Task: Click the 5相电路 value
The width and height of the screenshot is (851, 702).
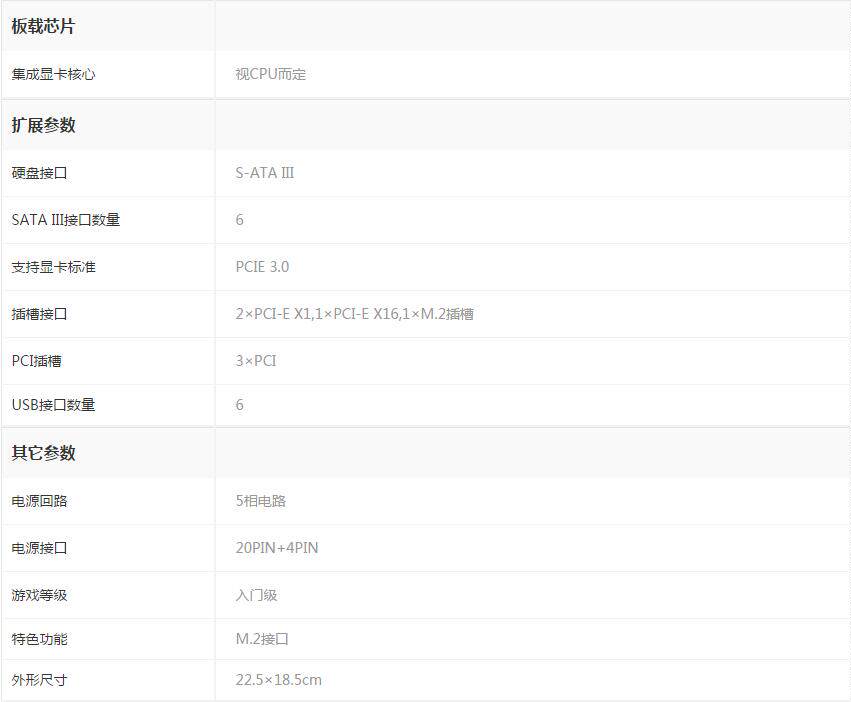Action: [x=261, y=501]
